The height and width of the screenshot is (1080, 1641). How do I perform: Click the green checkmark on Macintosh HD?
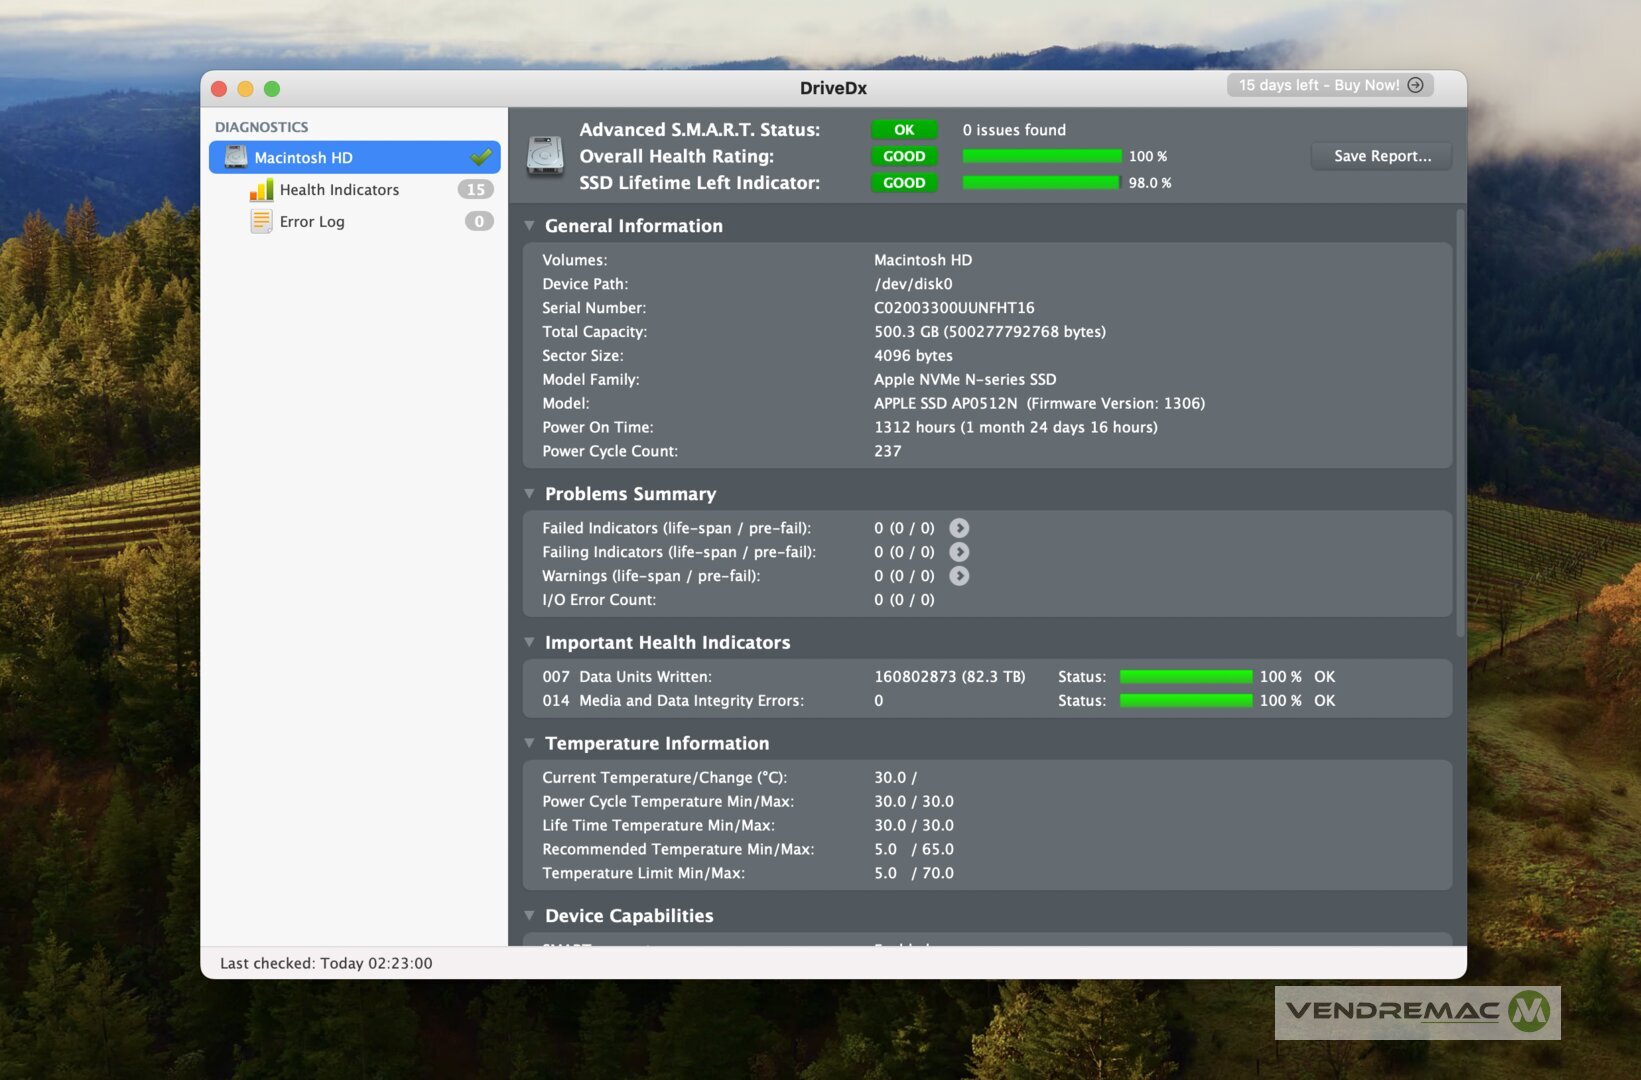point(481,157)
